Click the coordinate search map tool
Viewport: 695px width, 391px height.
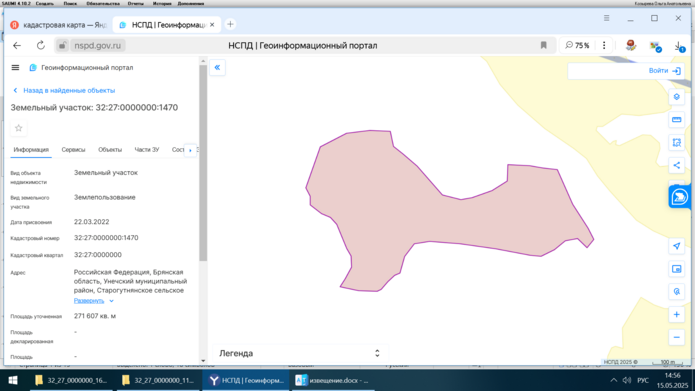pyautogui.click(x=676, y=292)
